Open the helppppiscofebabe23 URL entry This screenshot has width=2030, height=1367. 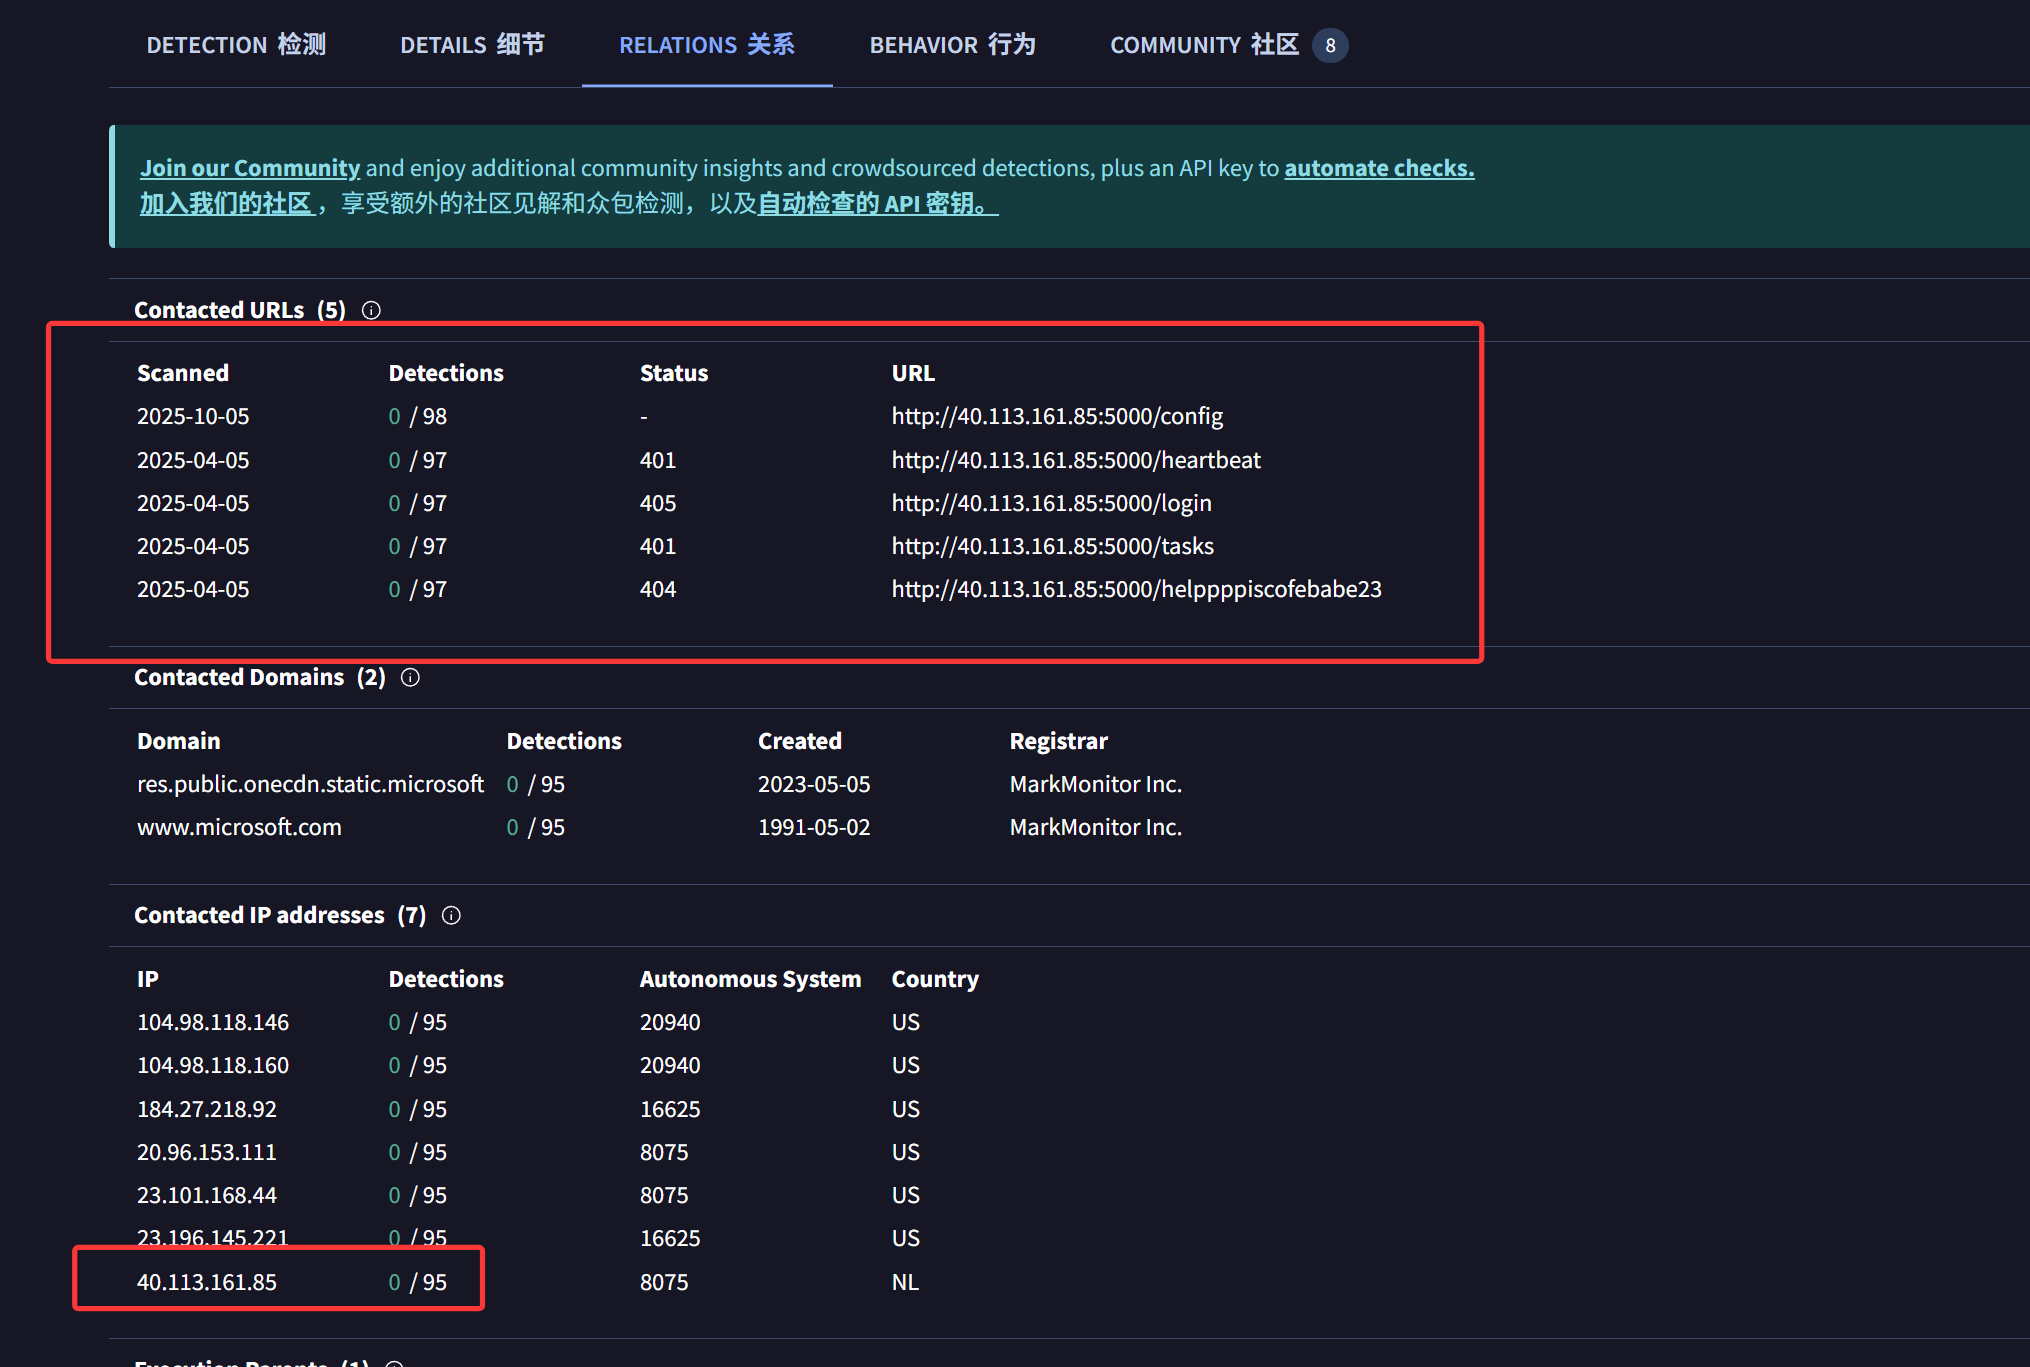(1136, 589)
